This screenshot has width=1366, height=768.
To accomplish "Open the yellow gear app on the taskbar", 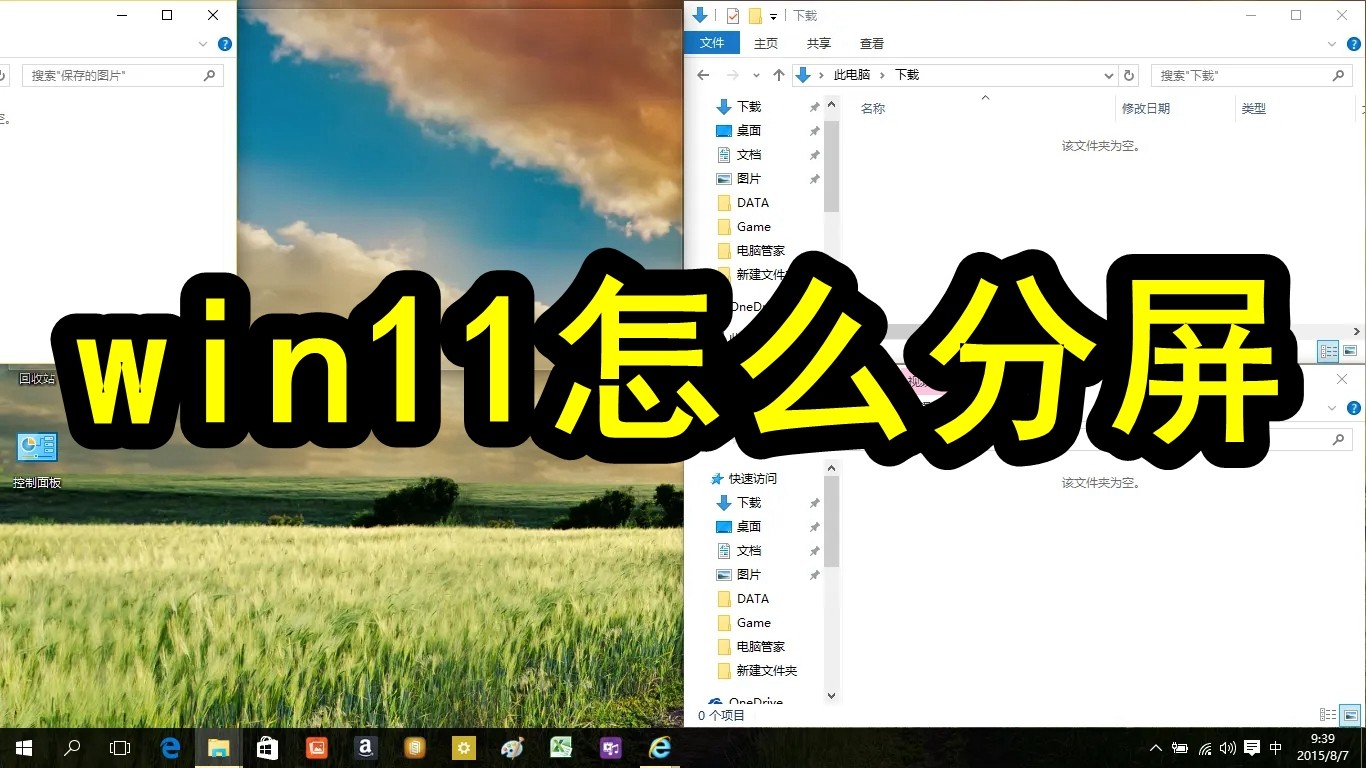I will [463, 747].
